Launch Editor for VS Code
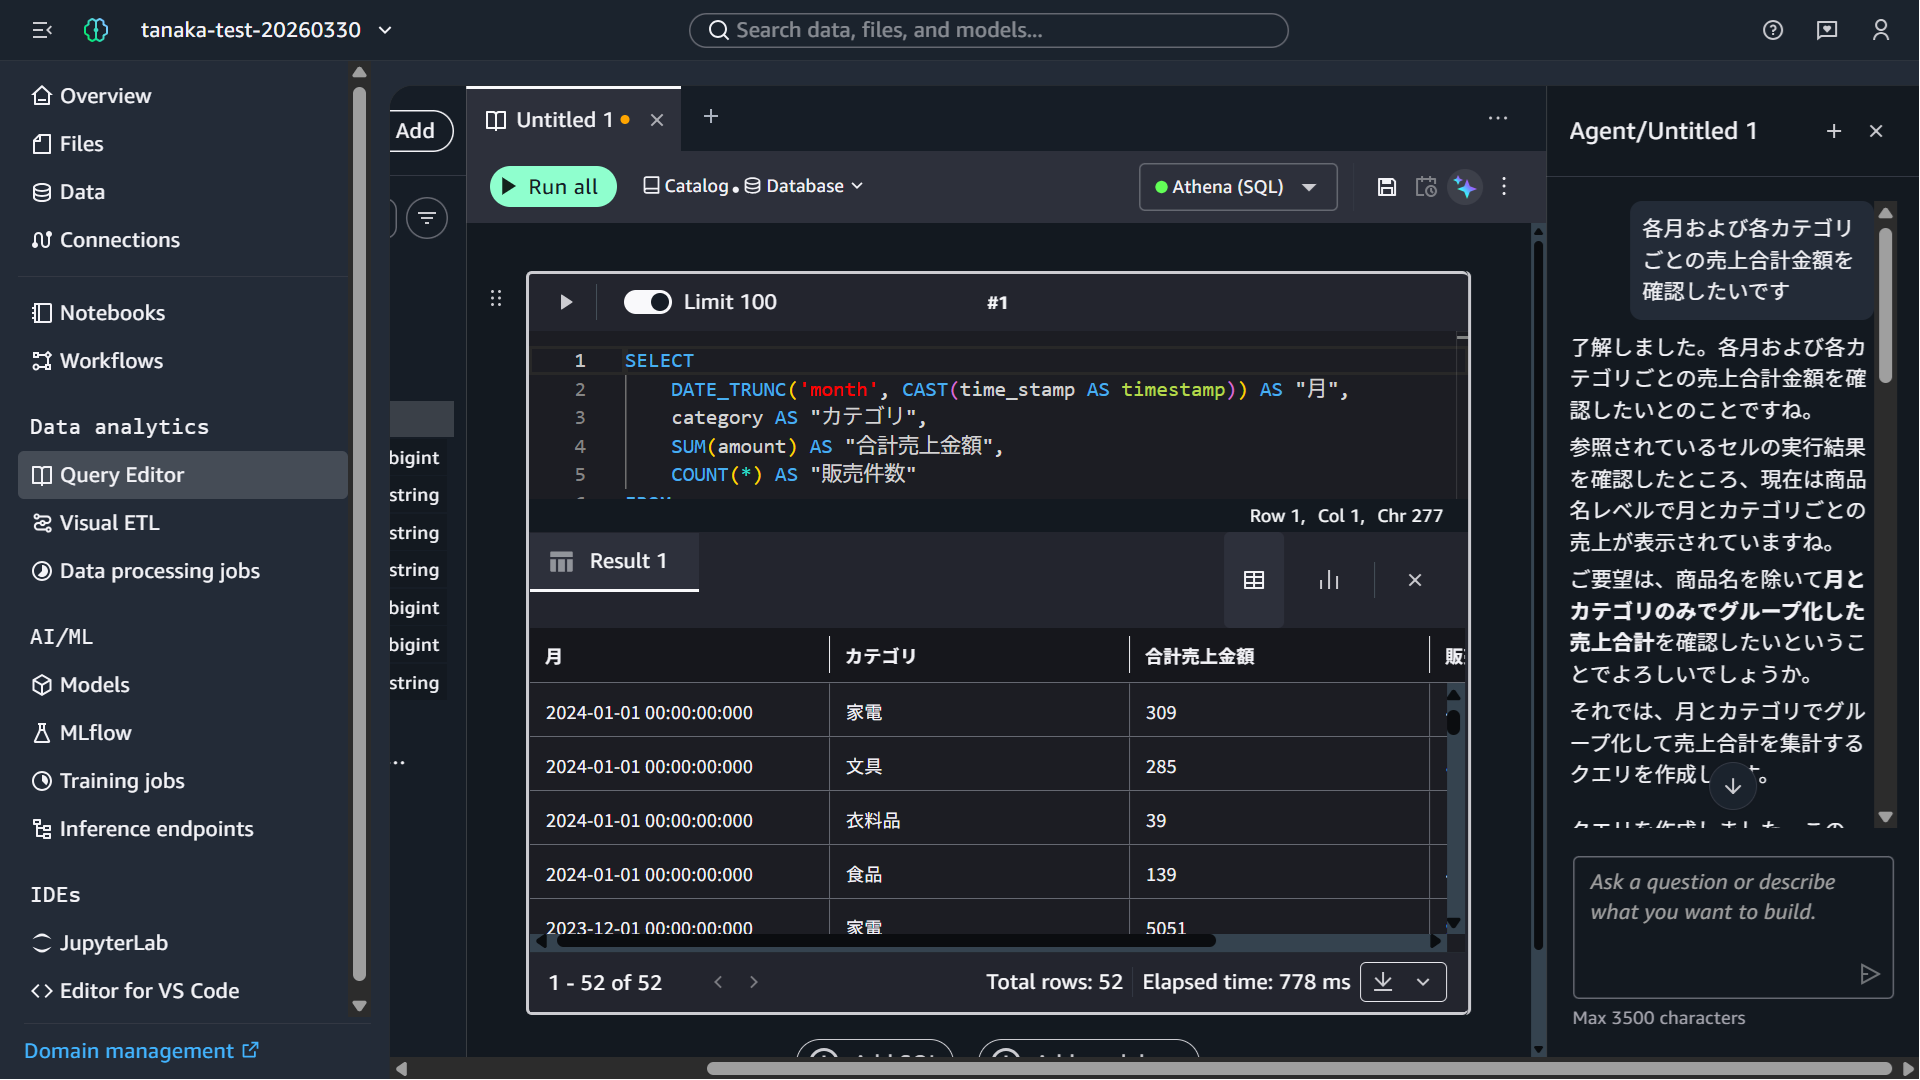Viewport: 1920px width, 1080px height. (x=183, y=991)
